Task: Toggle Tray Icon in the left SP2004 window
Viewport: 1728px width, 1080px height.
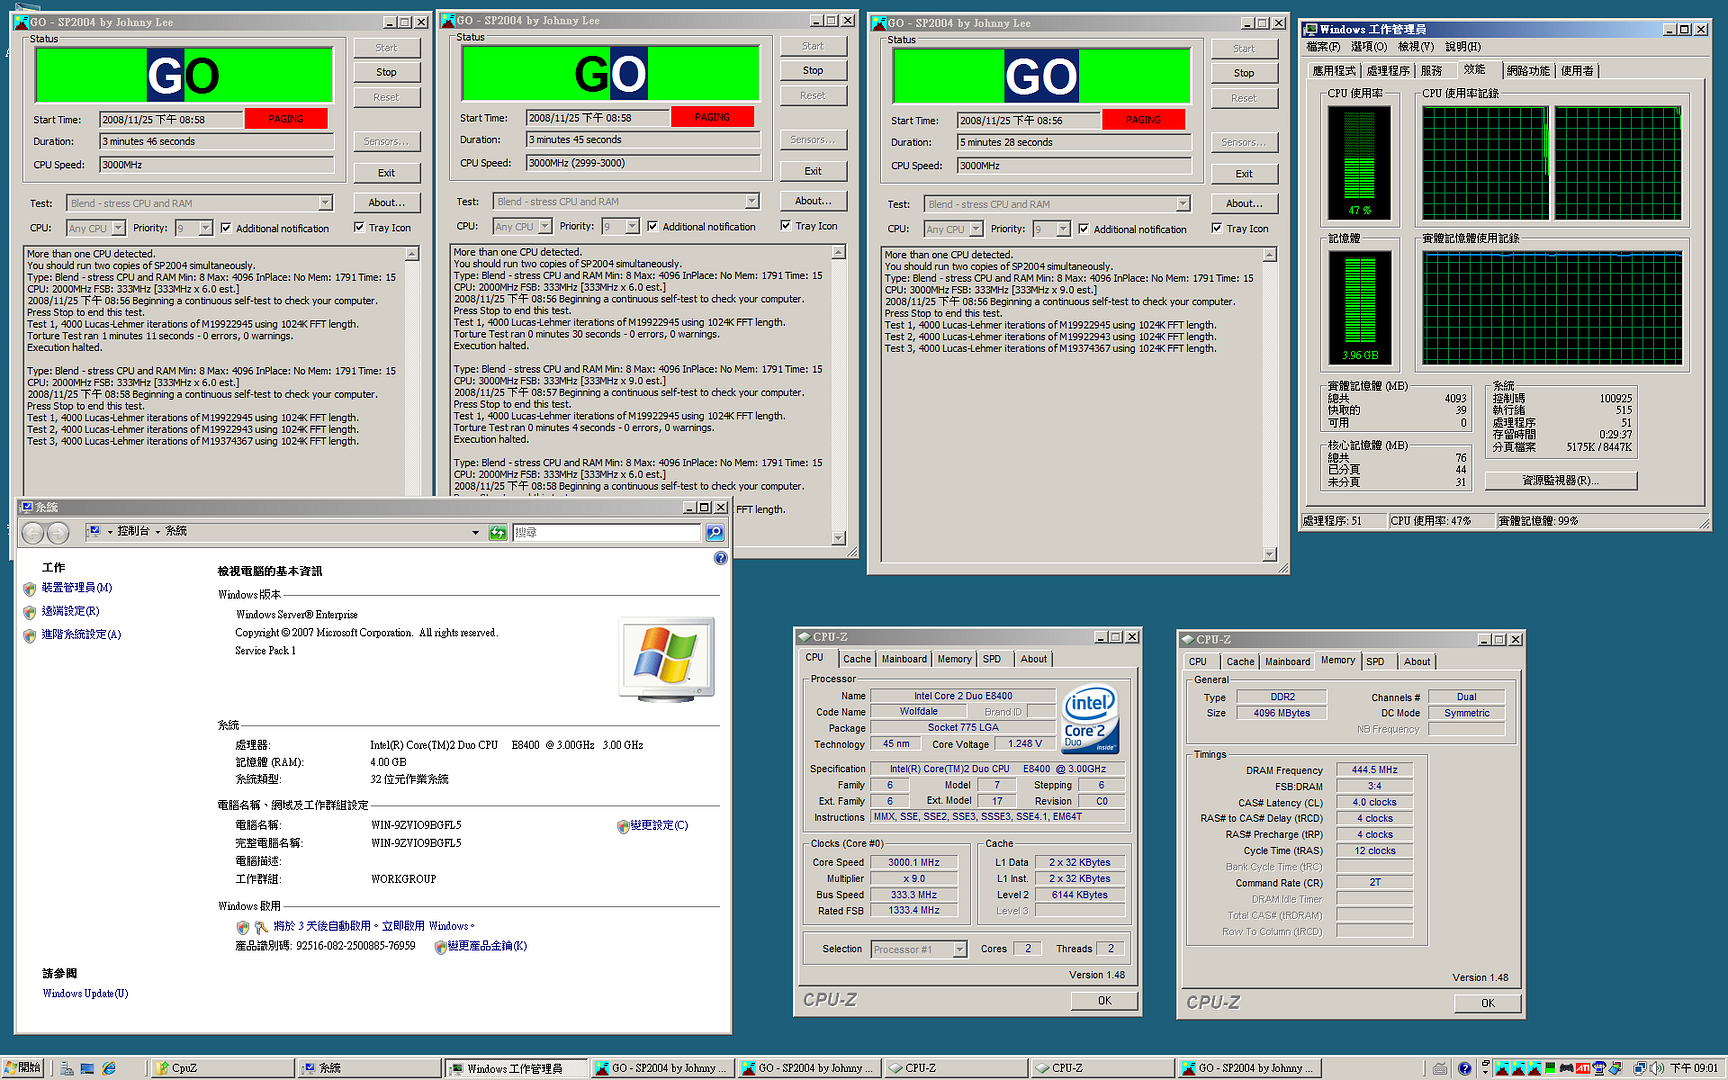Action: 359,228
